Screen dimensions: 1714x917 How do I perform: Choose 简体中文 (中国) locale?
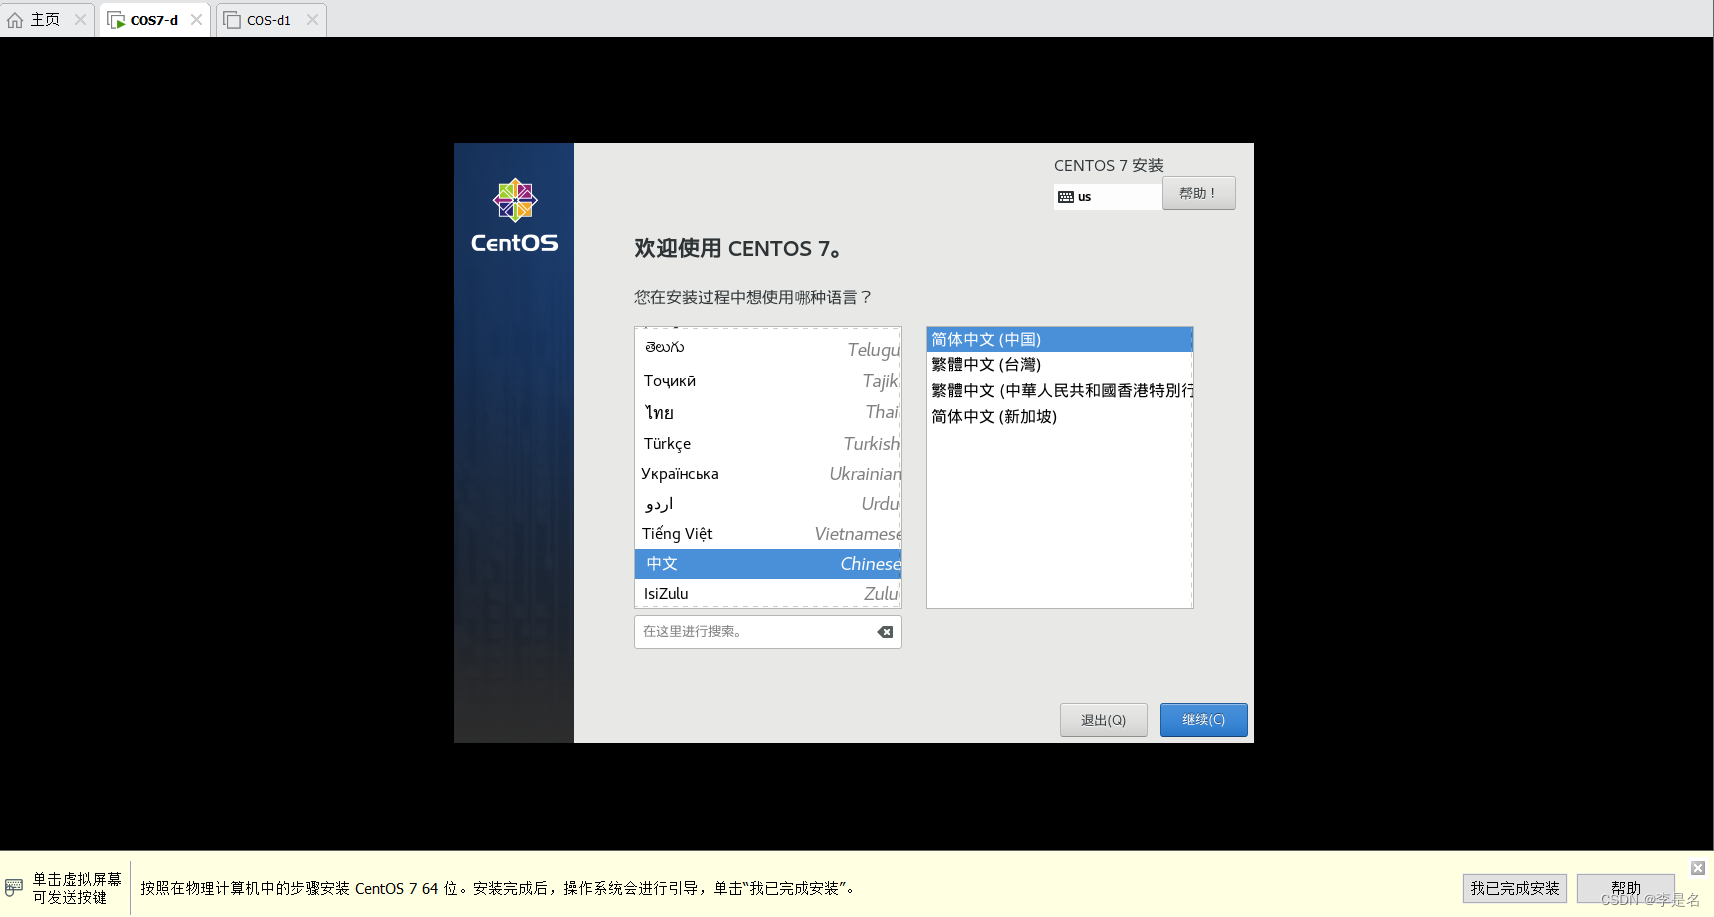[x=1060, y=340]
